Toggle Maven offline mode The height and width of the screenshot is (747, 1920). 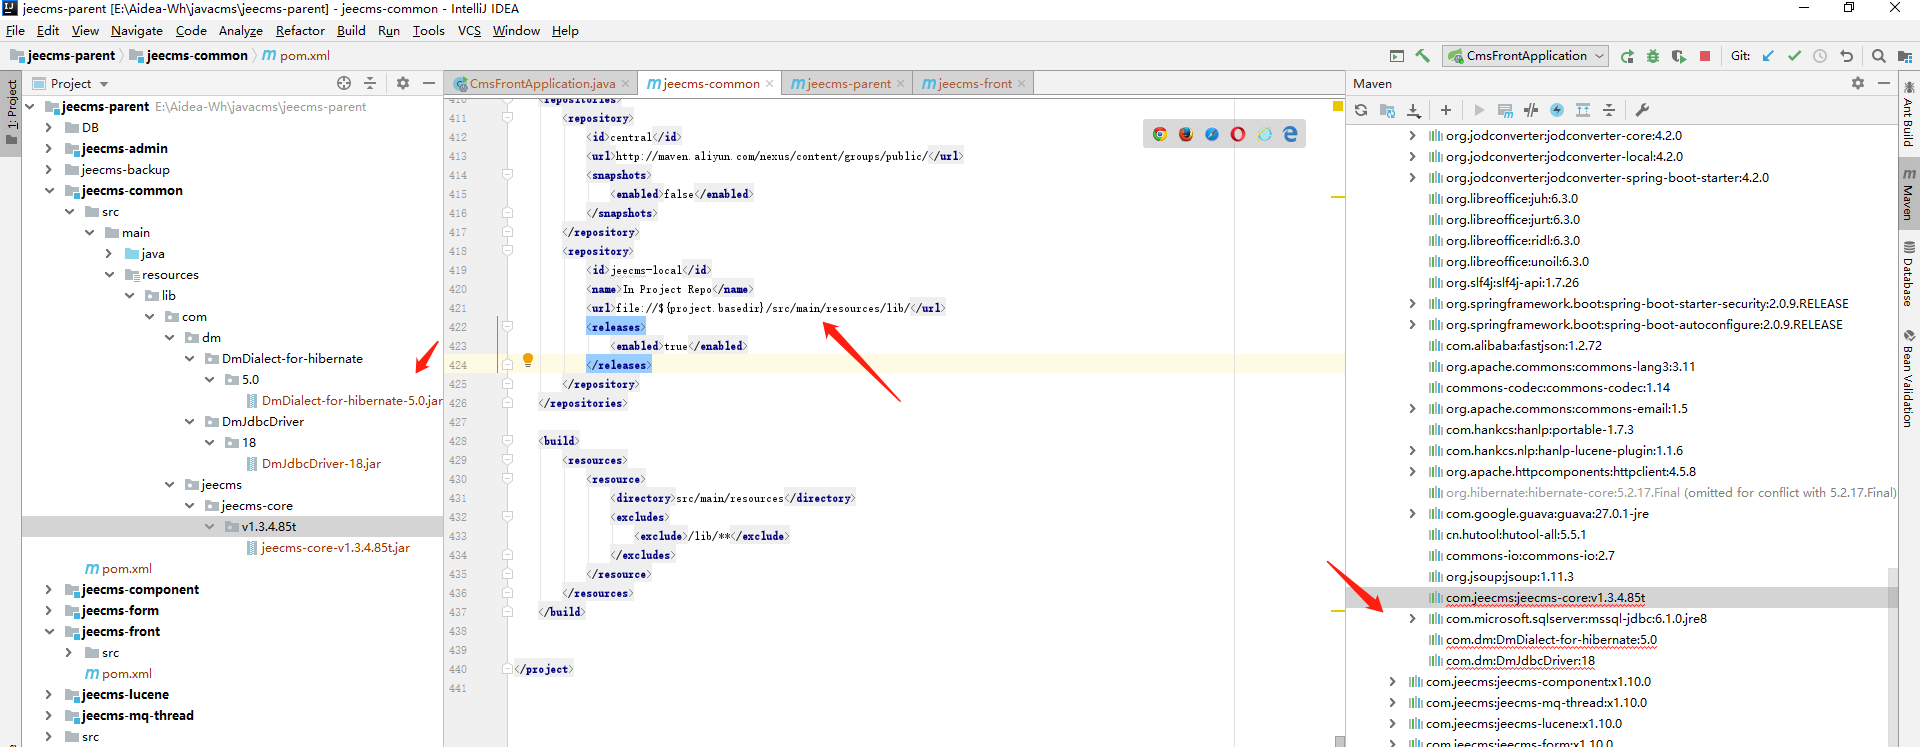click(x=1531, y=110)
